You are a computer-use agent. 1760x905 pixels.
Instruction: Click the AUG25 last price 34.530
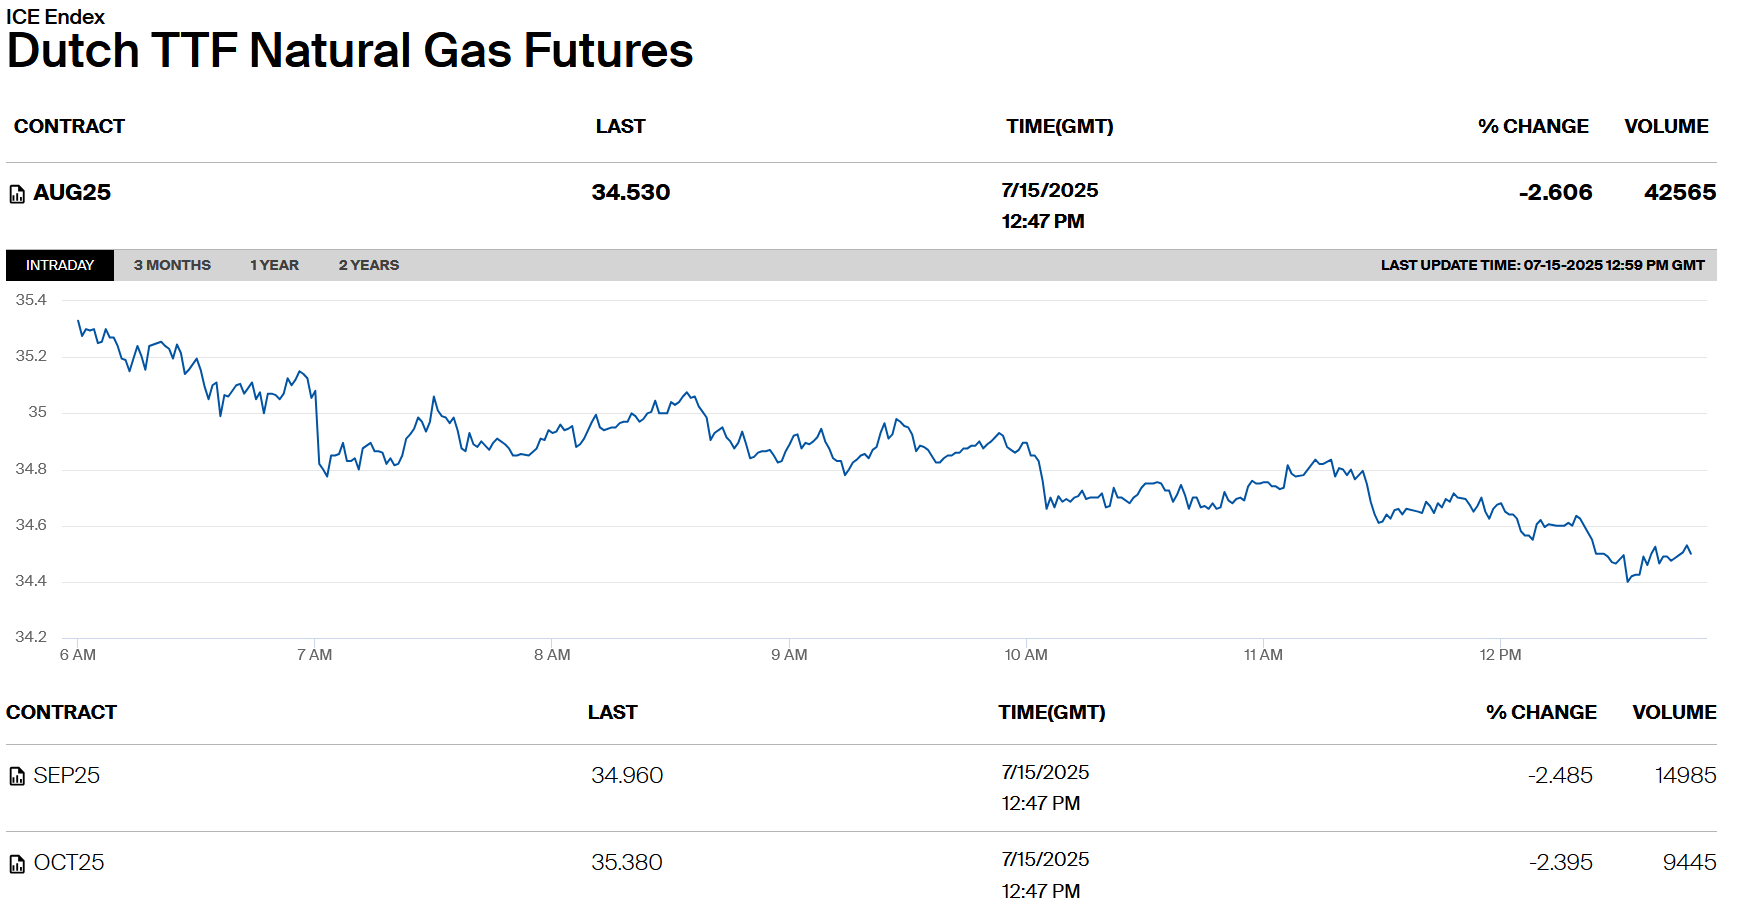tap(630, 192)
